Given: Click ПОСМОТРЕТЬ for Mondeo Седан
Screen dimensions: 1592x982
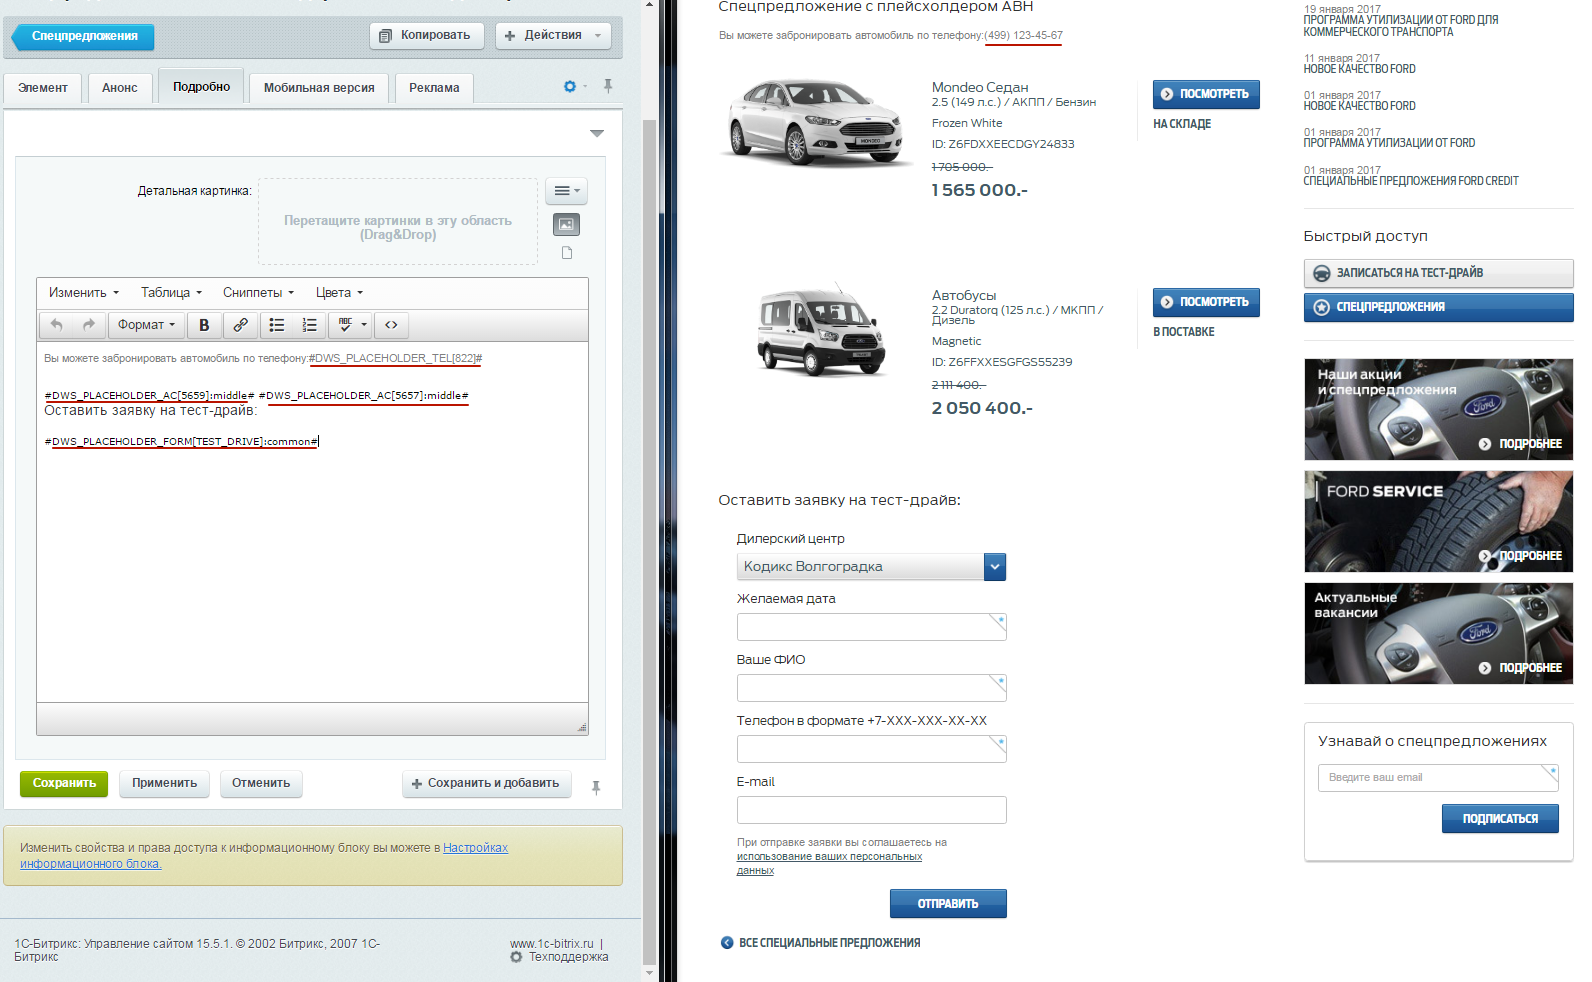Looking at the screenshot, I should click(x=1206, y=94).
